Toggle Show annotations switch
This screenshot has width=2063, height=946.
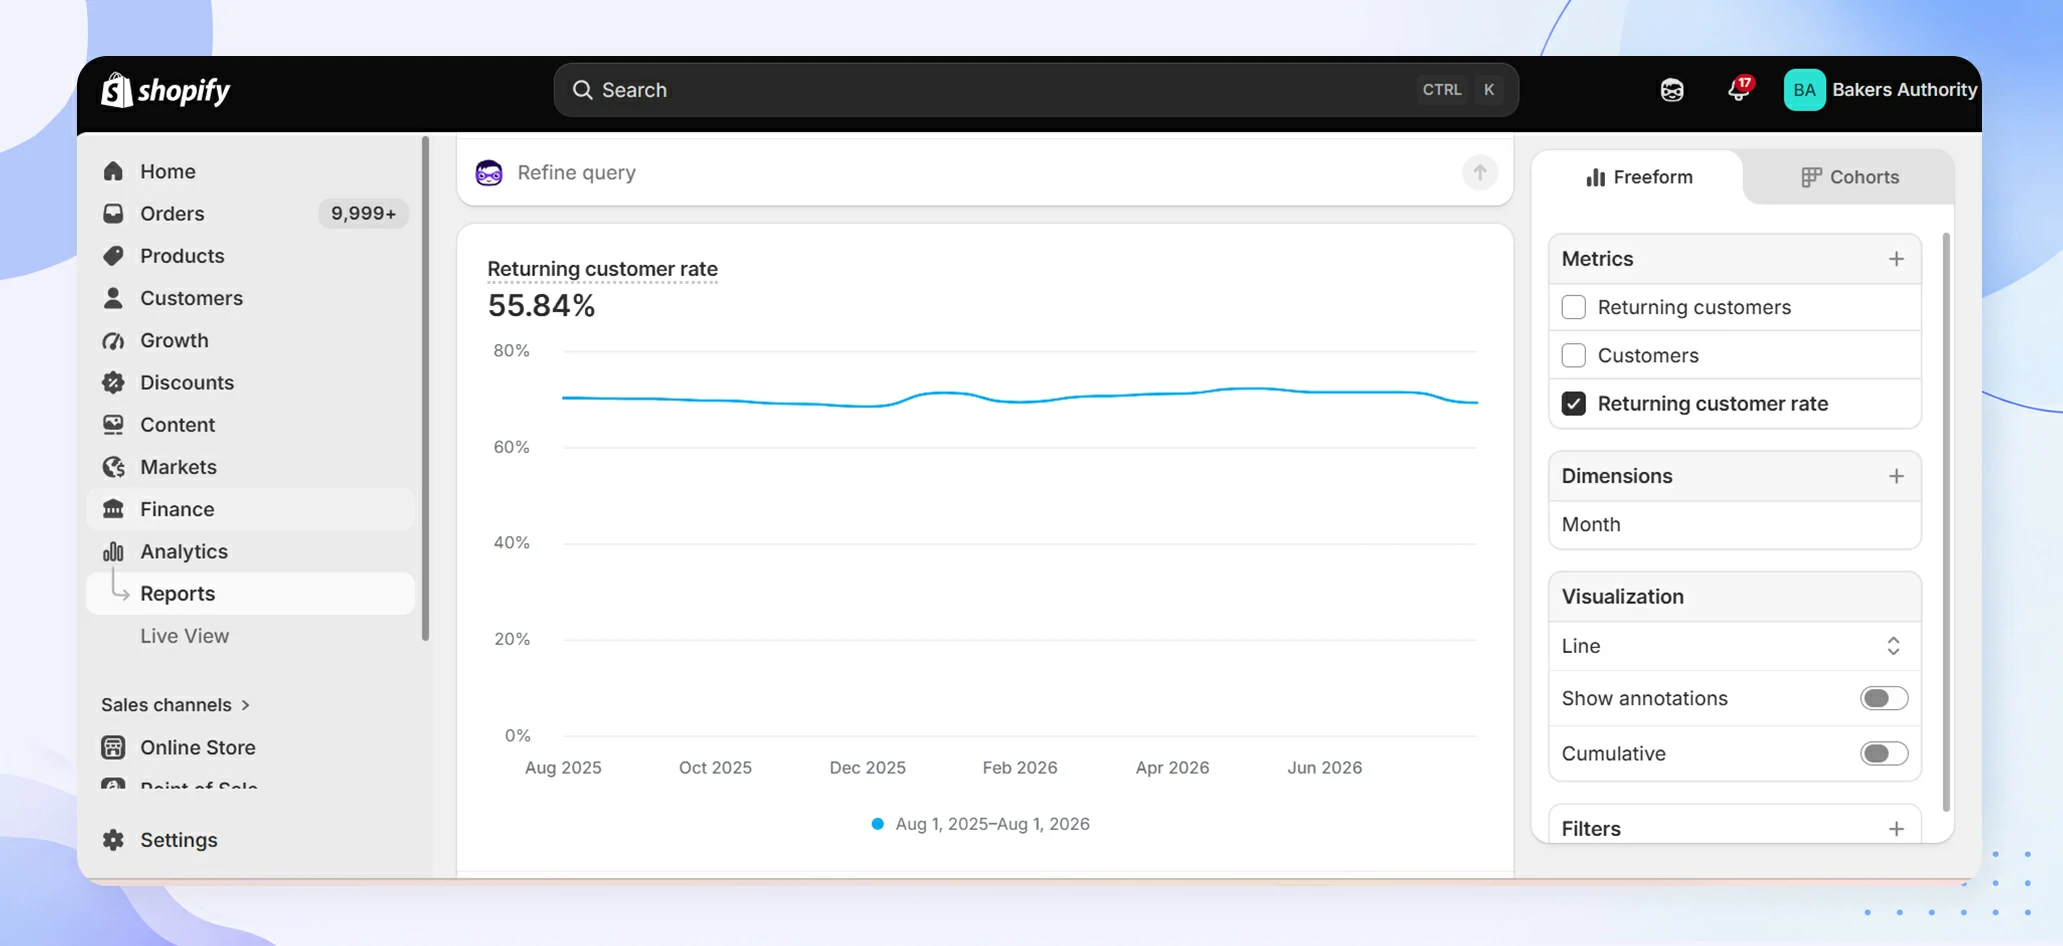1884,698
